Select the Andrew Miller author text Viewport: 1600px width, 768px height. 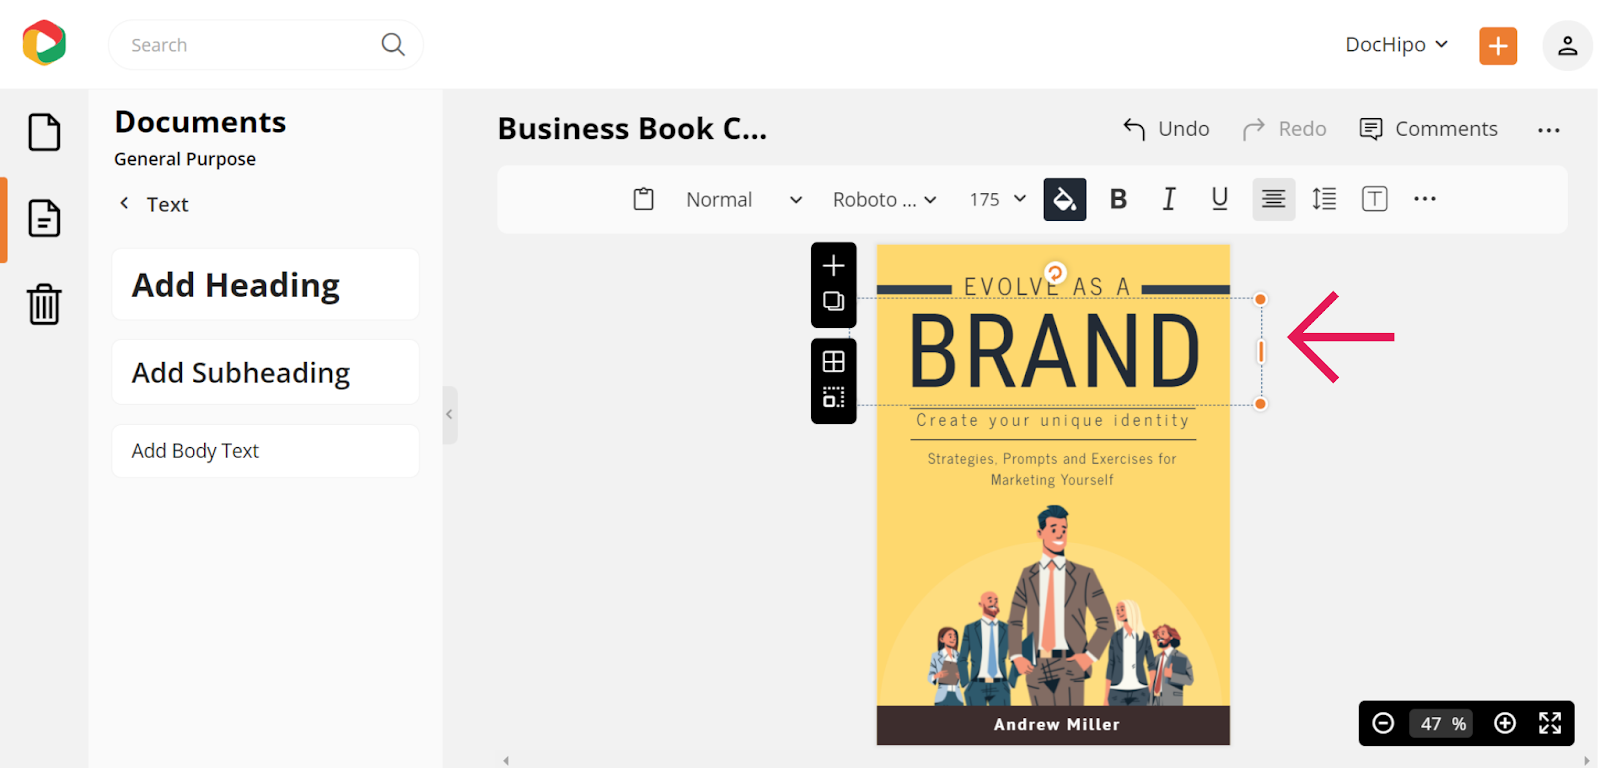pyautogui.click(x=1056, y=724)
